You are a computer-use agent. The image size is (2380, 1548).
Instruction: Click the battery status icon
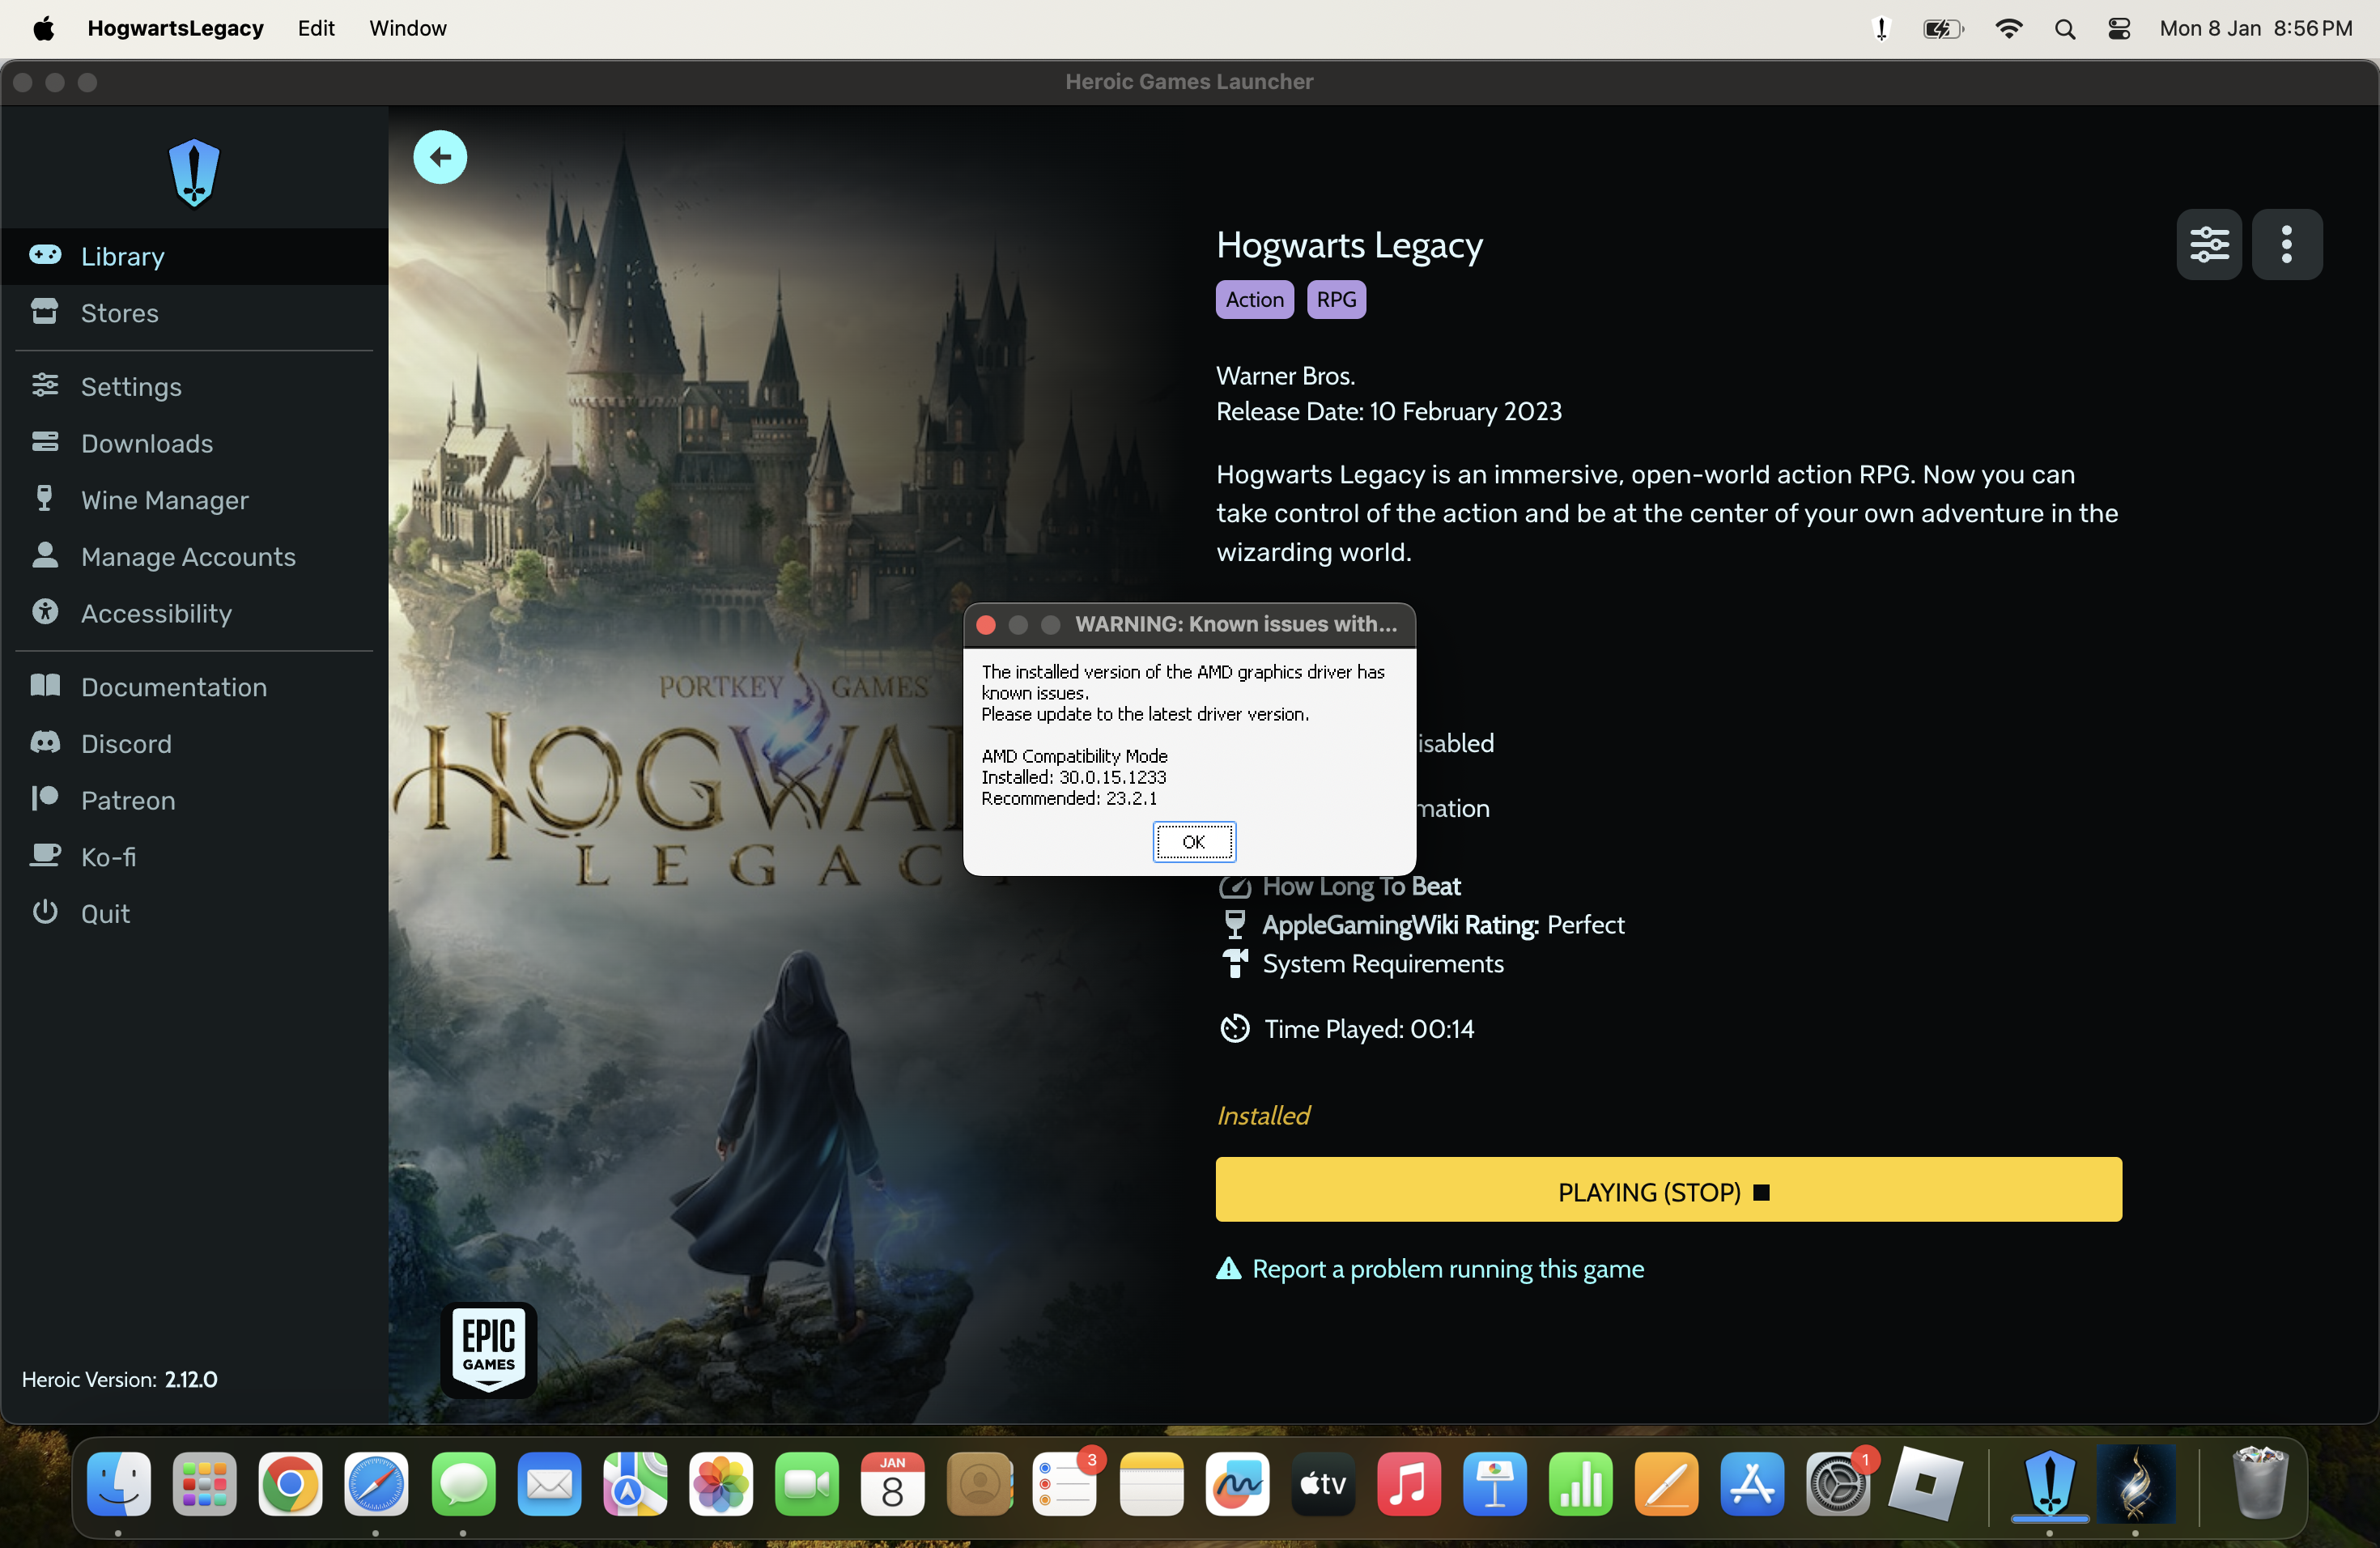coord(1943,29)
